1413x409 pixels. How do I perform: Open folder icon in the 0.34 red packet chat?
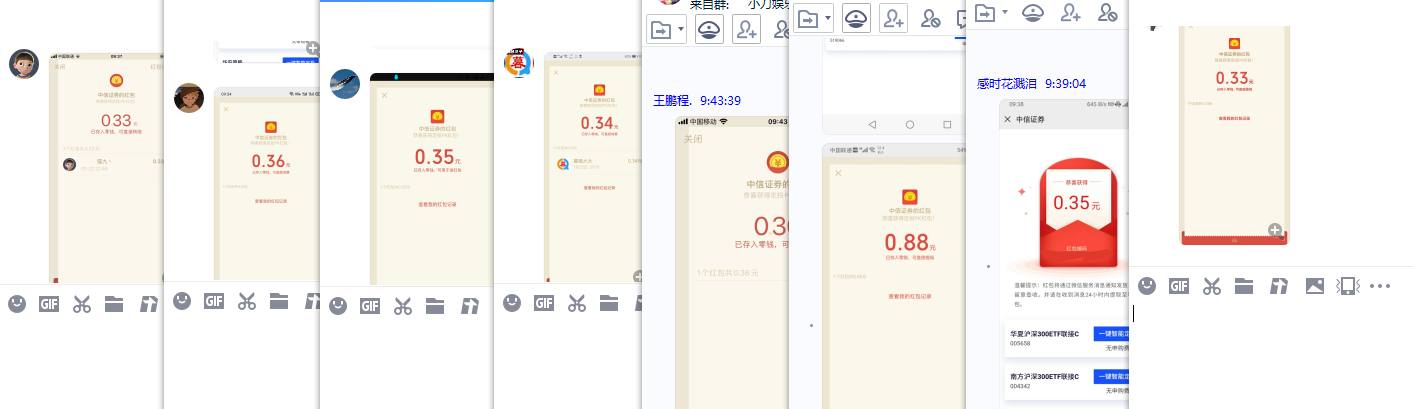point(609,302)
